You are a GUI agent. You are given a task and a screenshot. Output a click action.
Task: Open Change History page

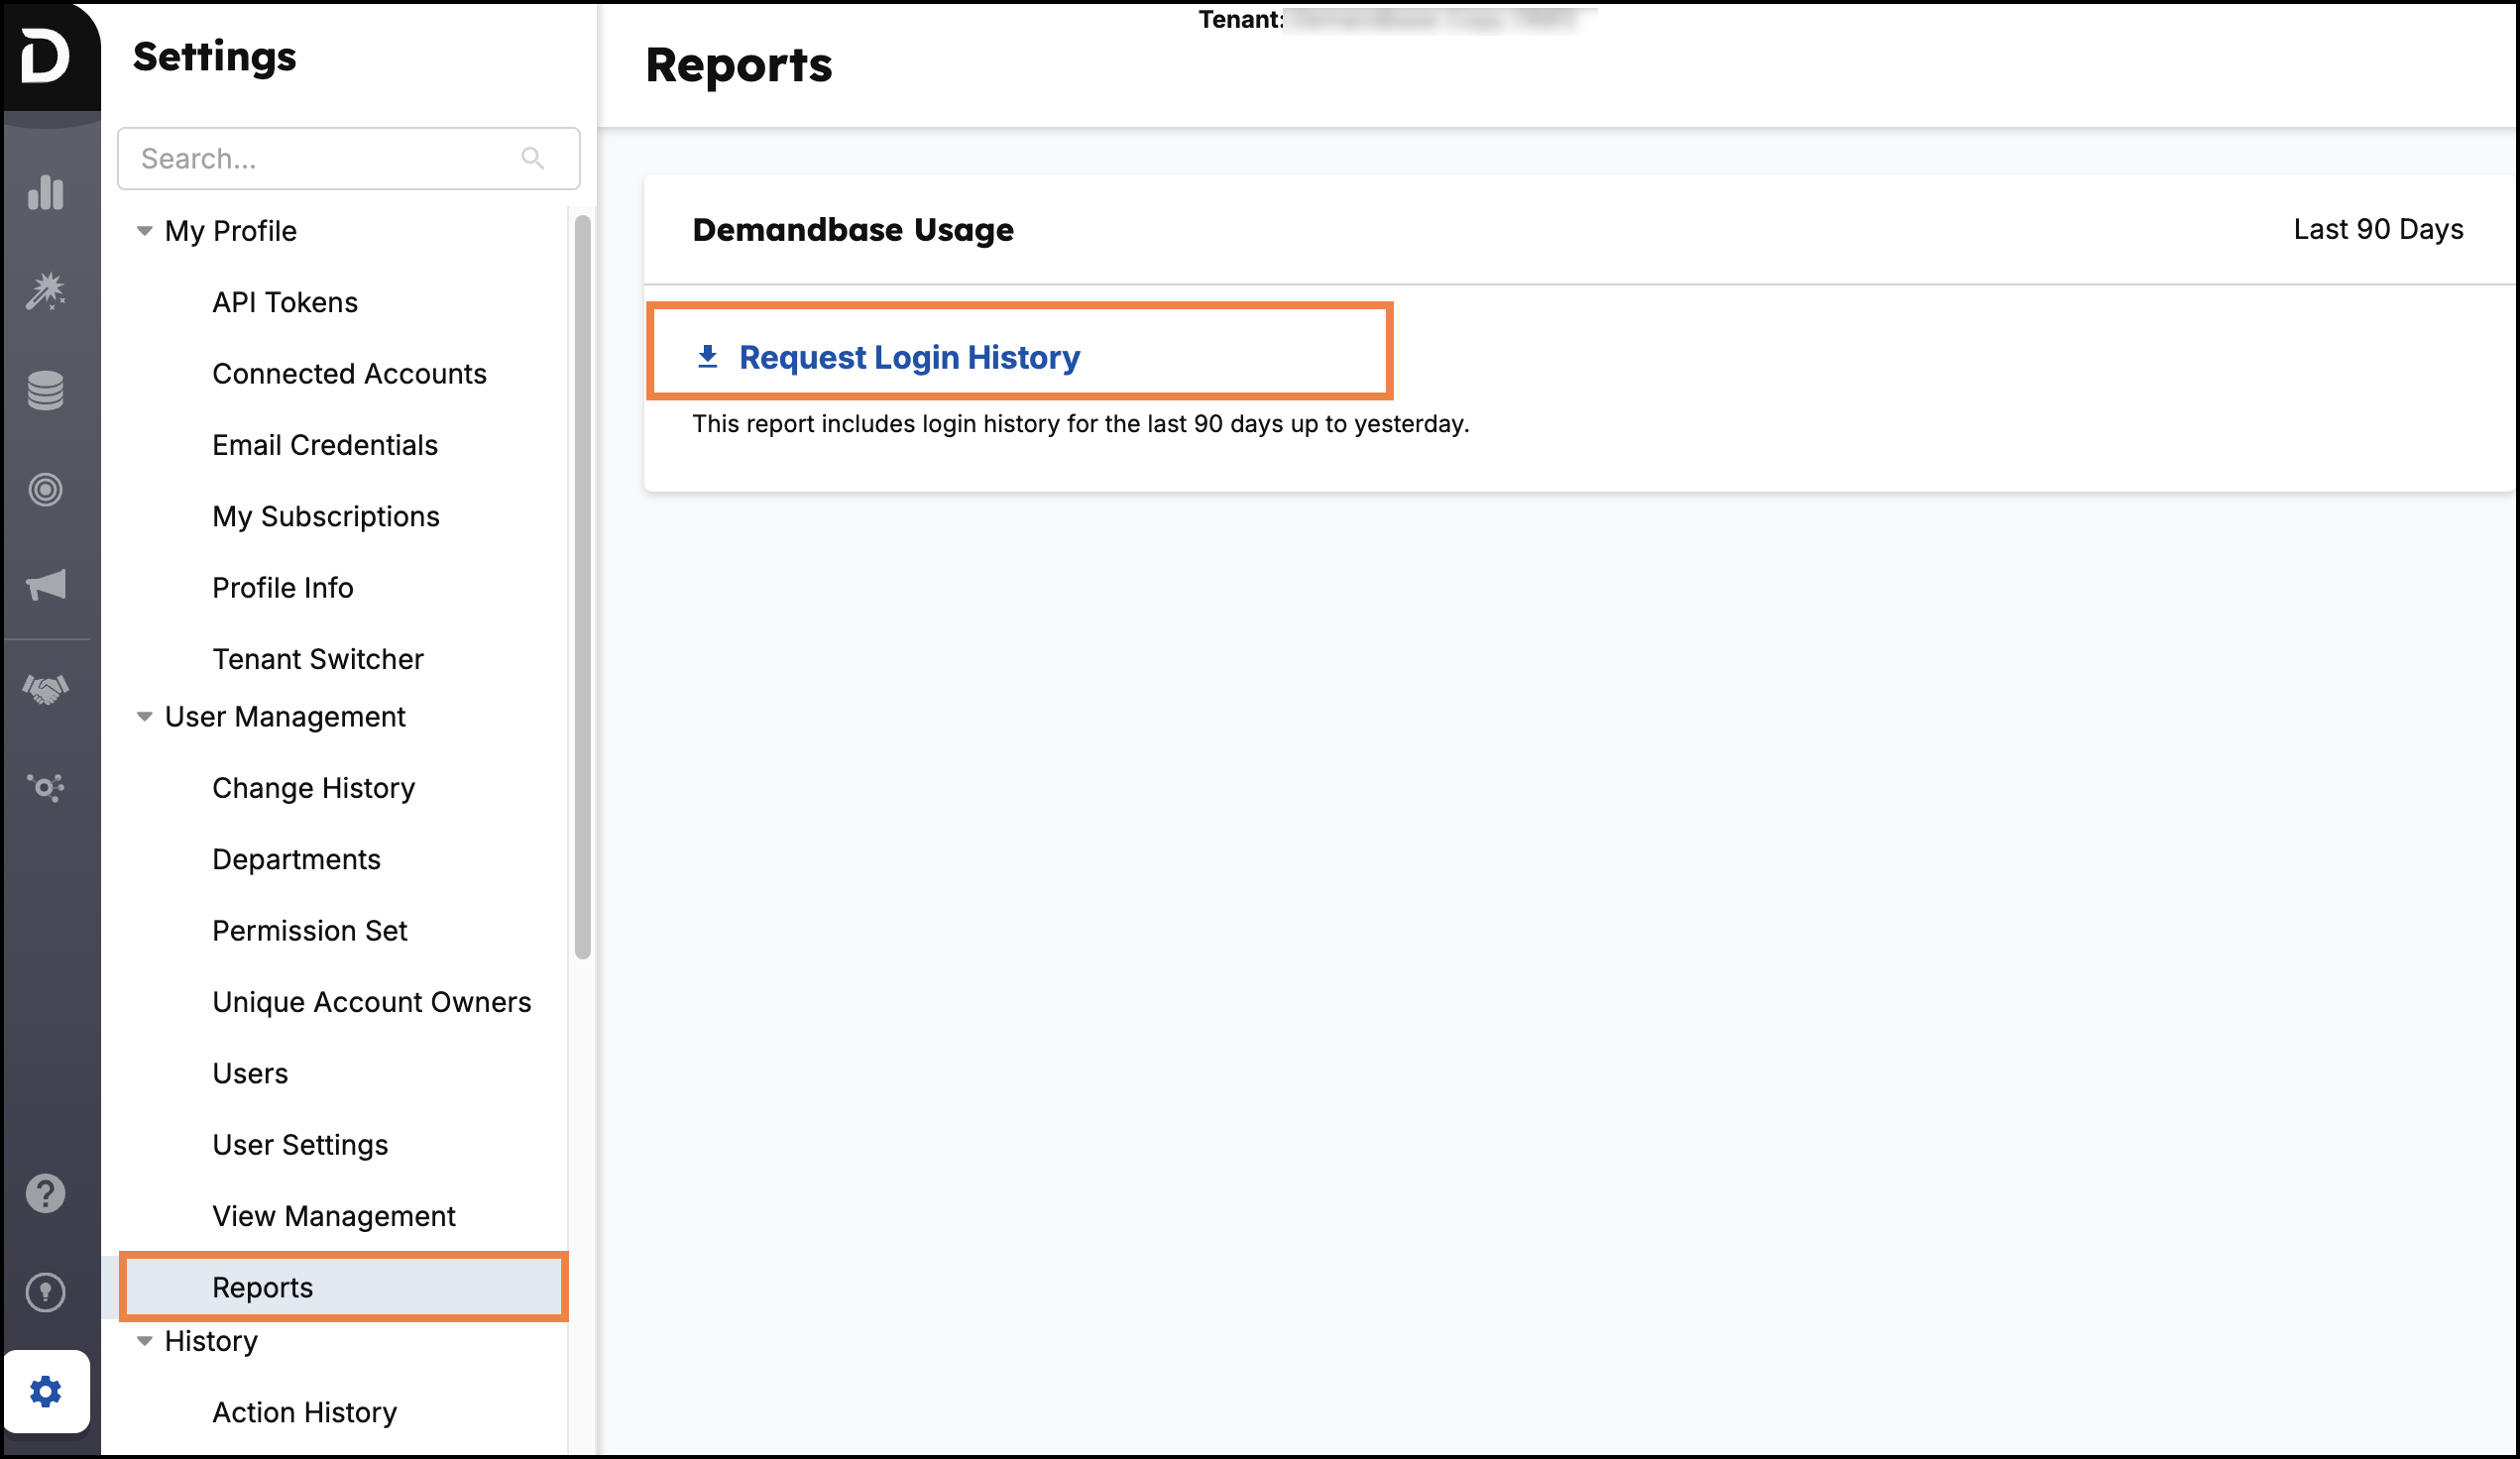[314, 788]
